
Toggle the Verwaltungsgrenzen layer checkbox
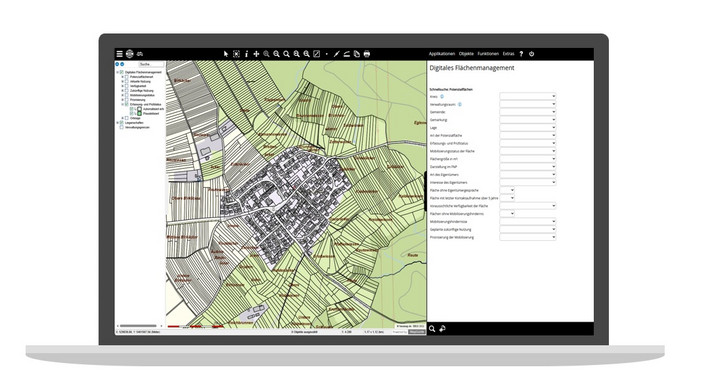[121, 127]
